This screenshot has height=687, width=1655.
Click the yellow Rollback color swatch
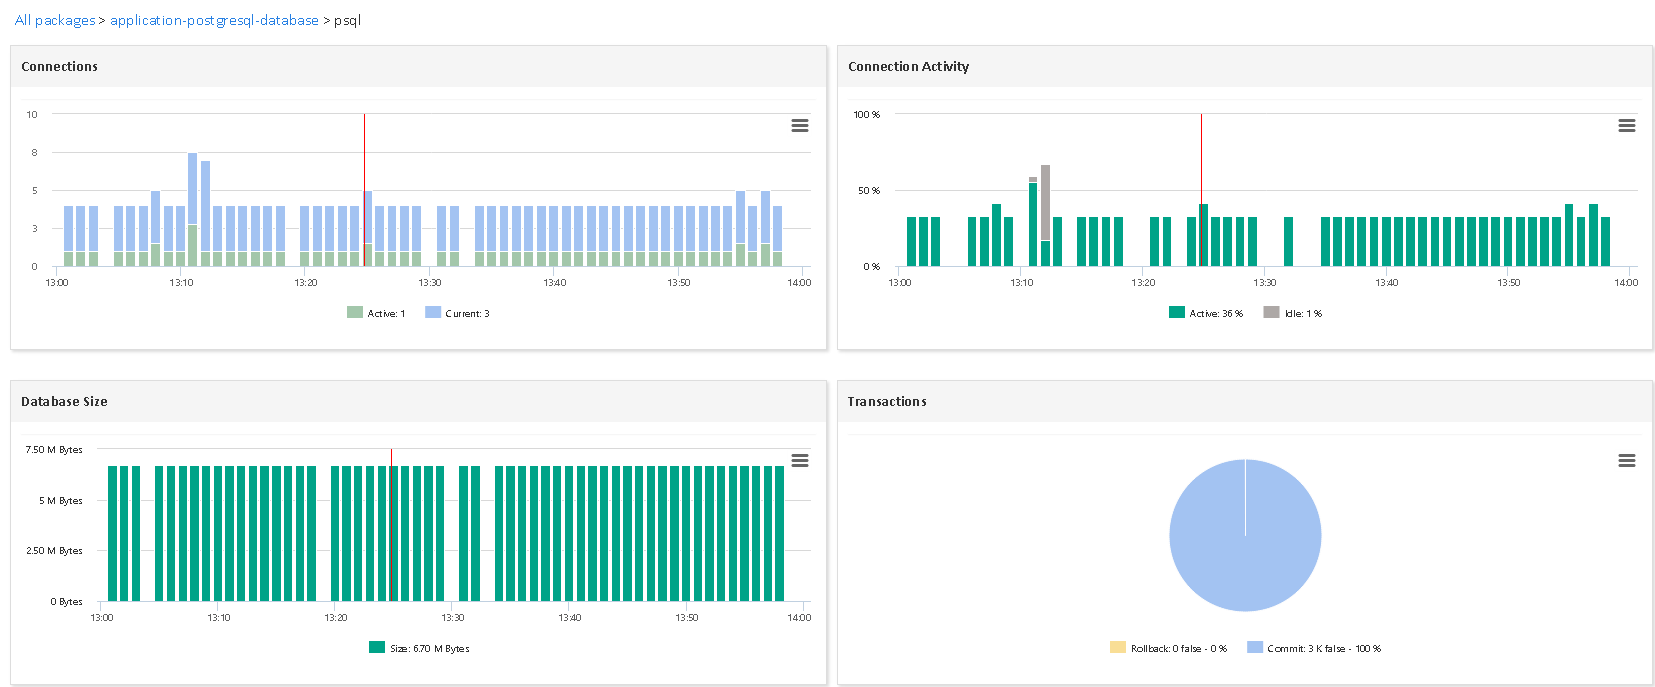[1117, 648]
